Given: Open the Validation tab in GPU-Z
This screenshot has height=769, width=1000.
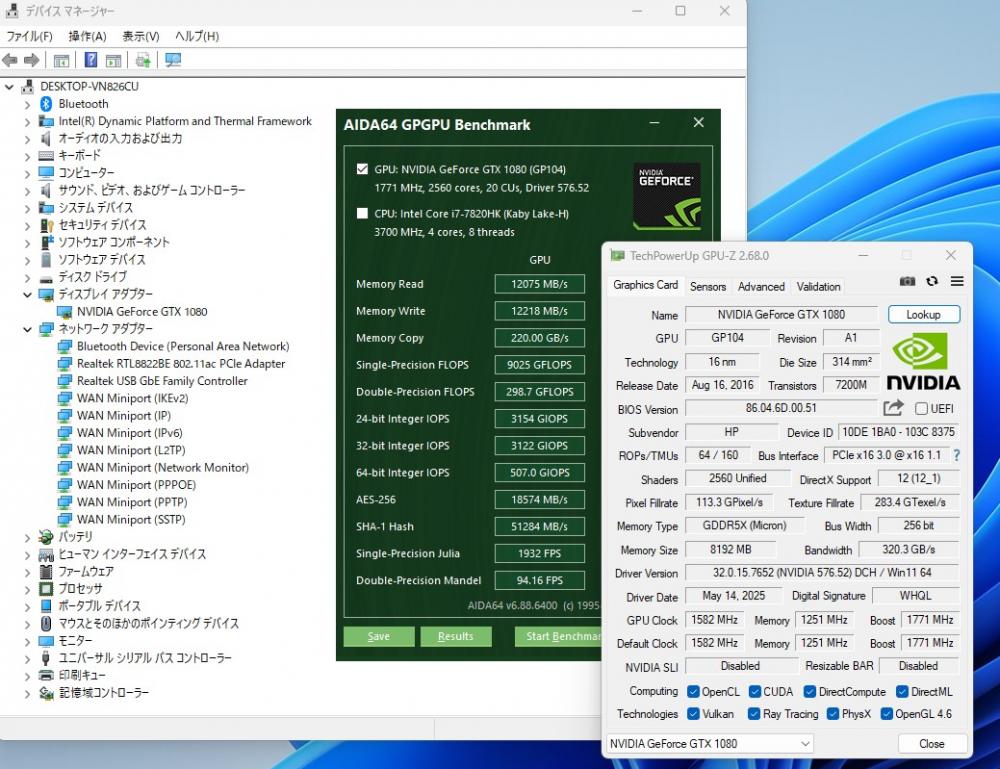Looking at the screenshot, I should (818, 287).
